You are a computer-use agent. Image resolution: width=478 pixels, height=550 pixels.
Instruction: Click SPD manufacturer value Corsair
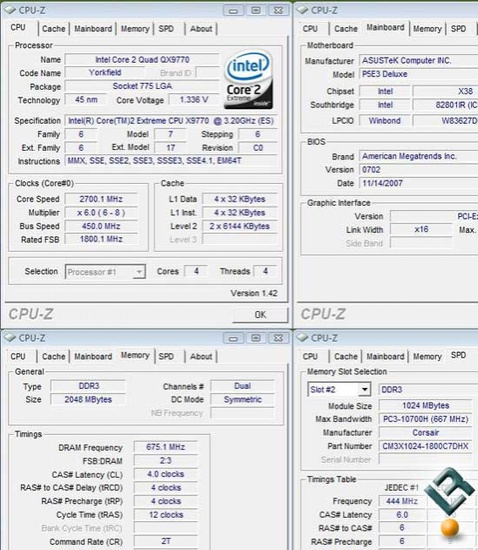click(425, 432)
